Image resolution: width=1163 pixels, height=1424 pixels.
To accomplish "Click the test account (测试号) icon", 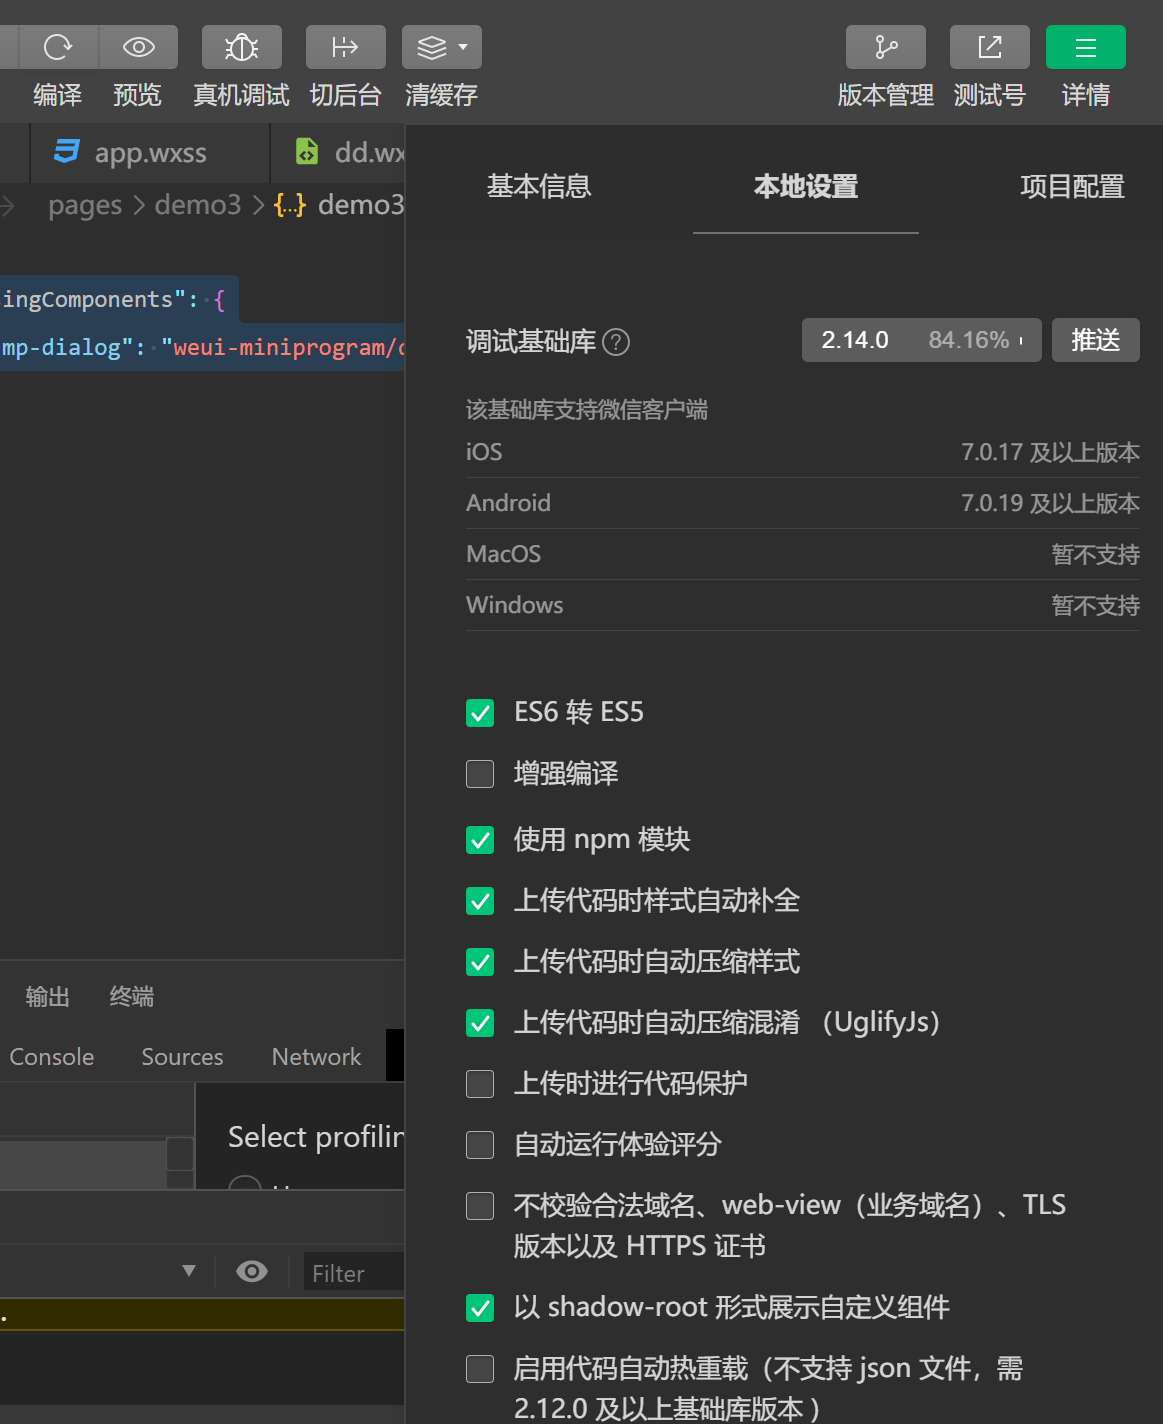I will click(x=990, y=47).
